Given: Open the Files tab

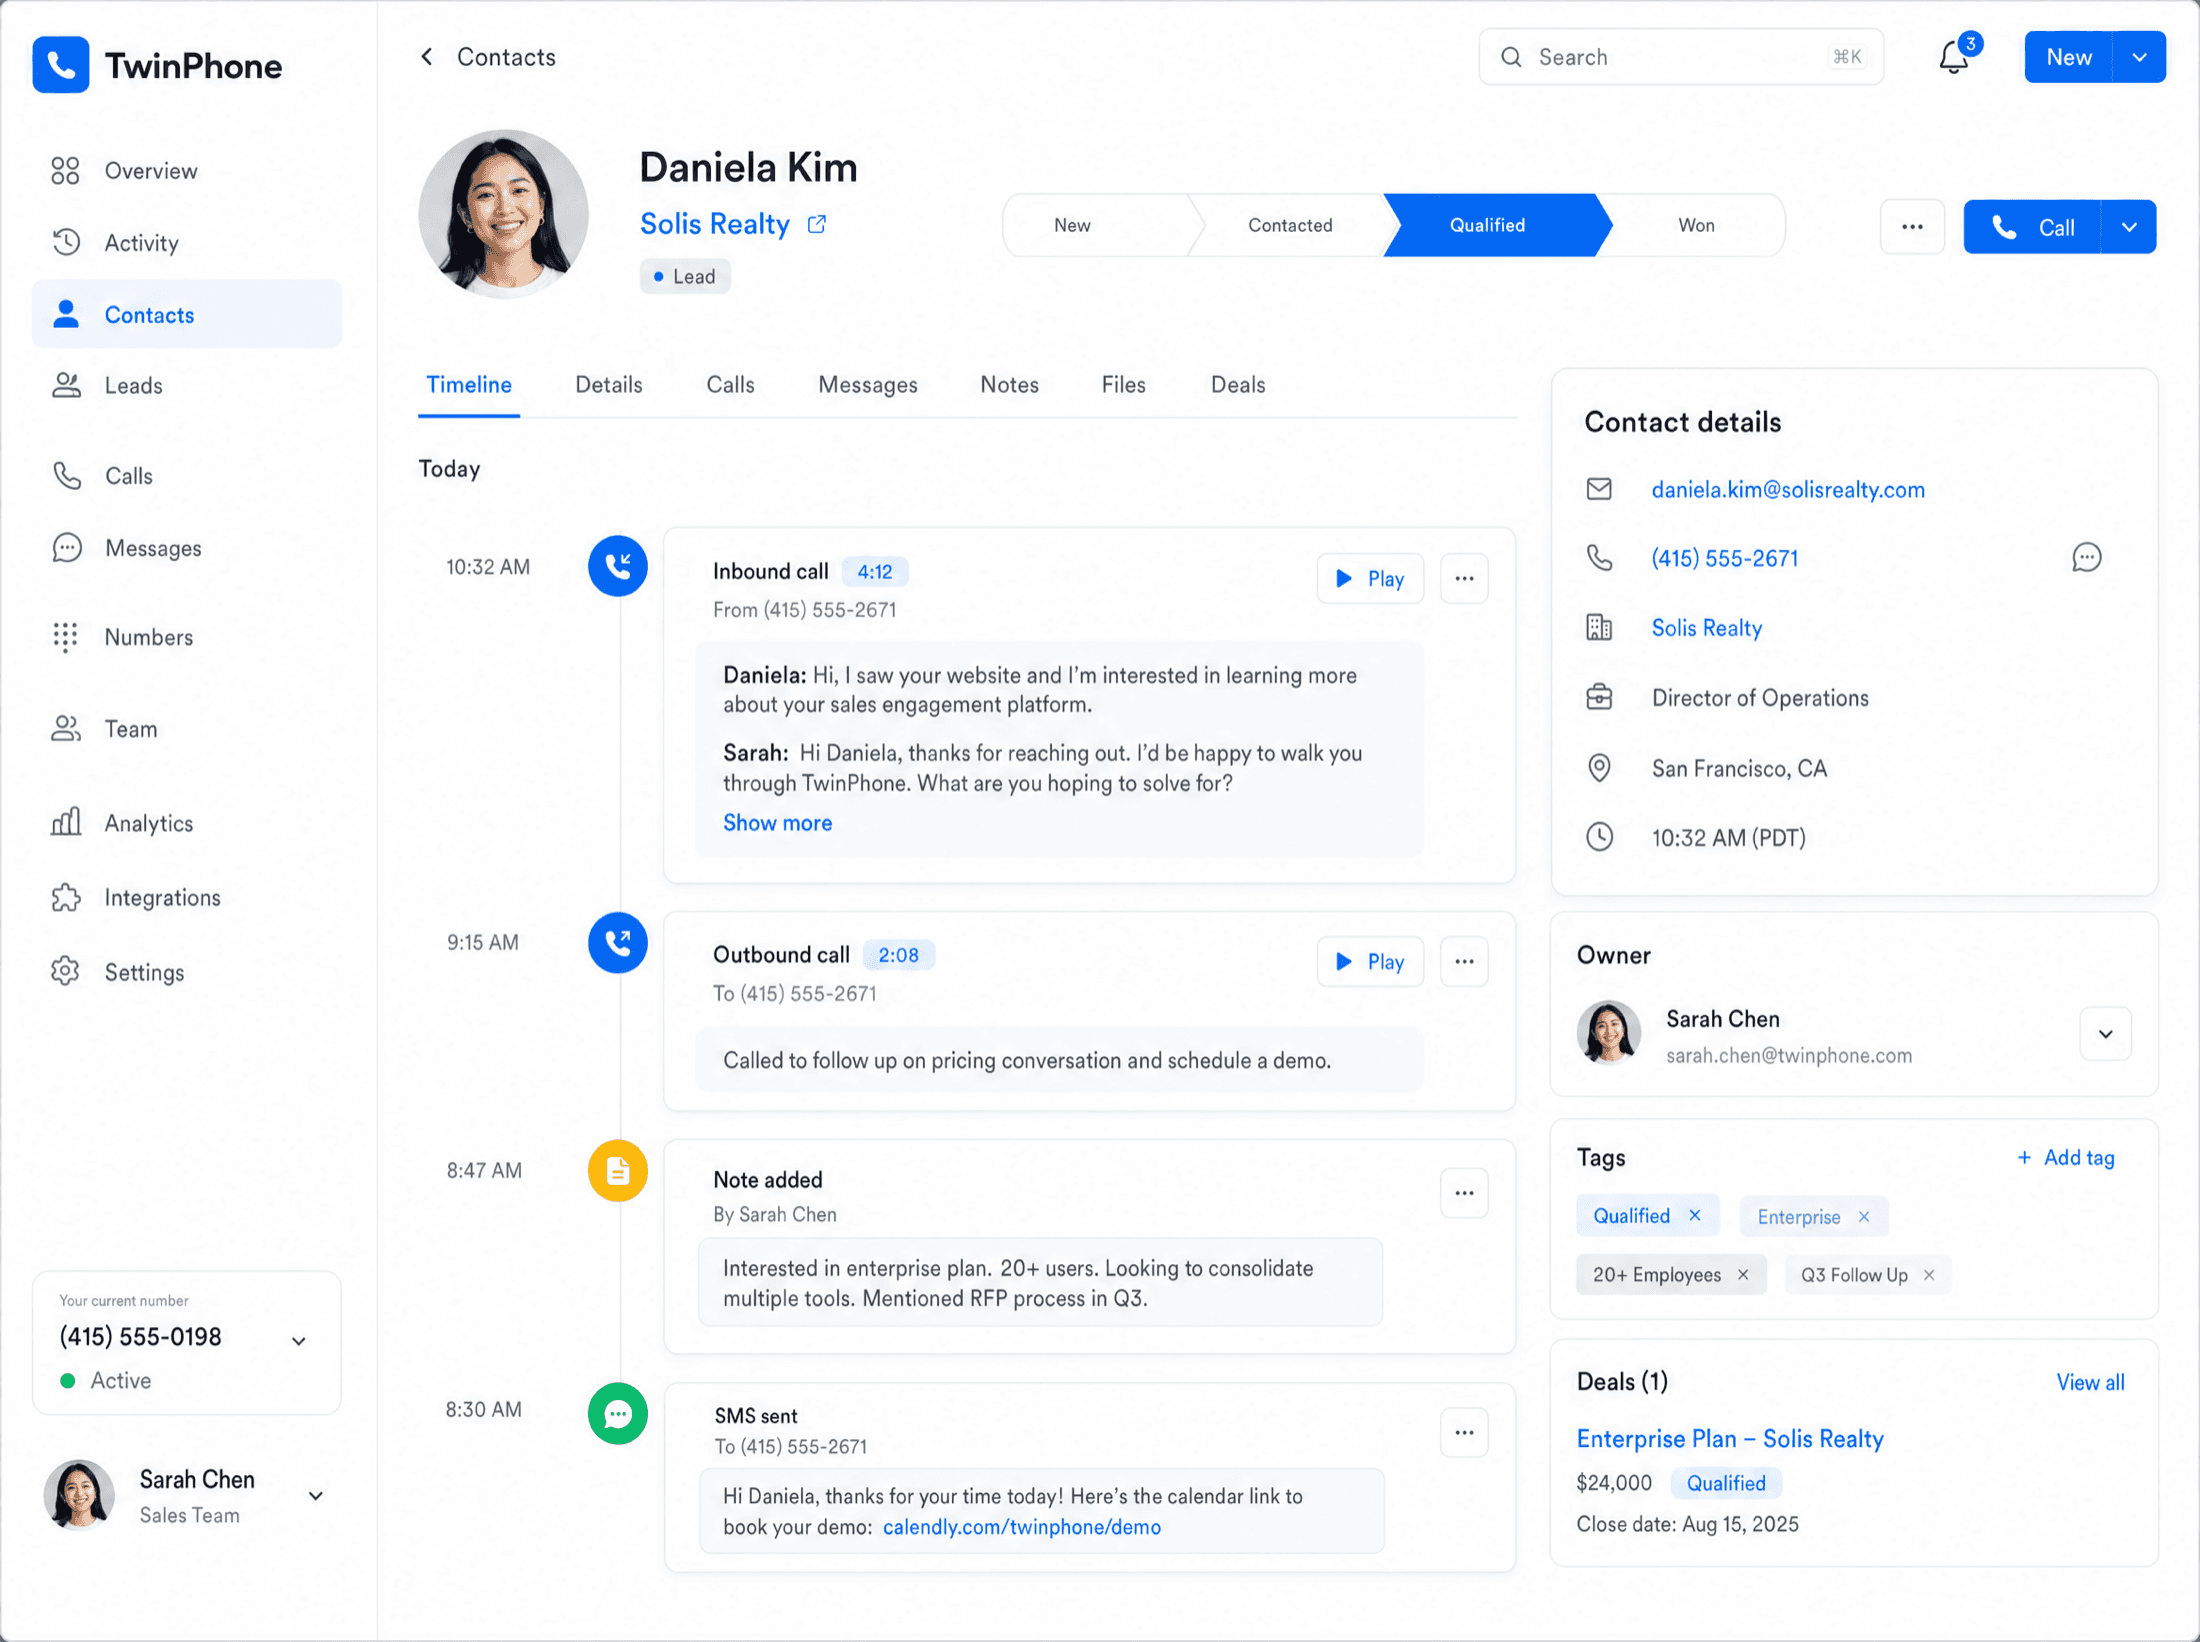Looking at the screenshot, I should tap(1123, 385).
